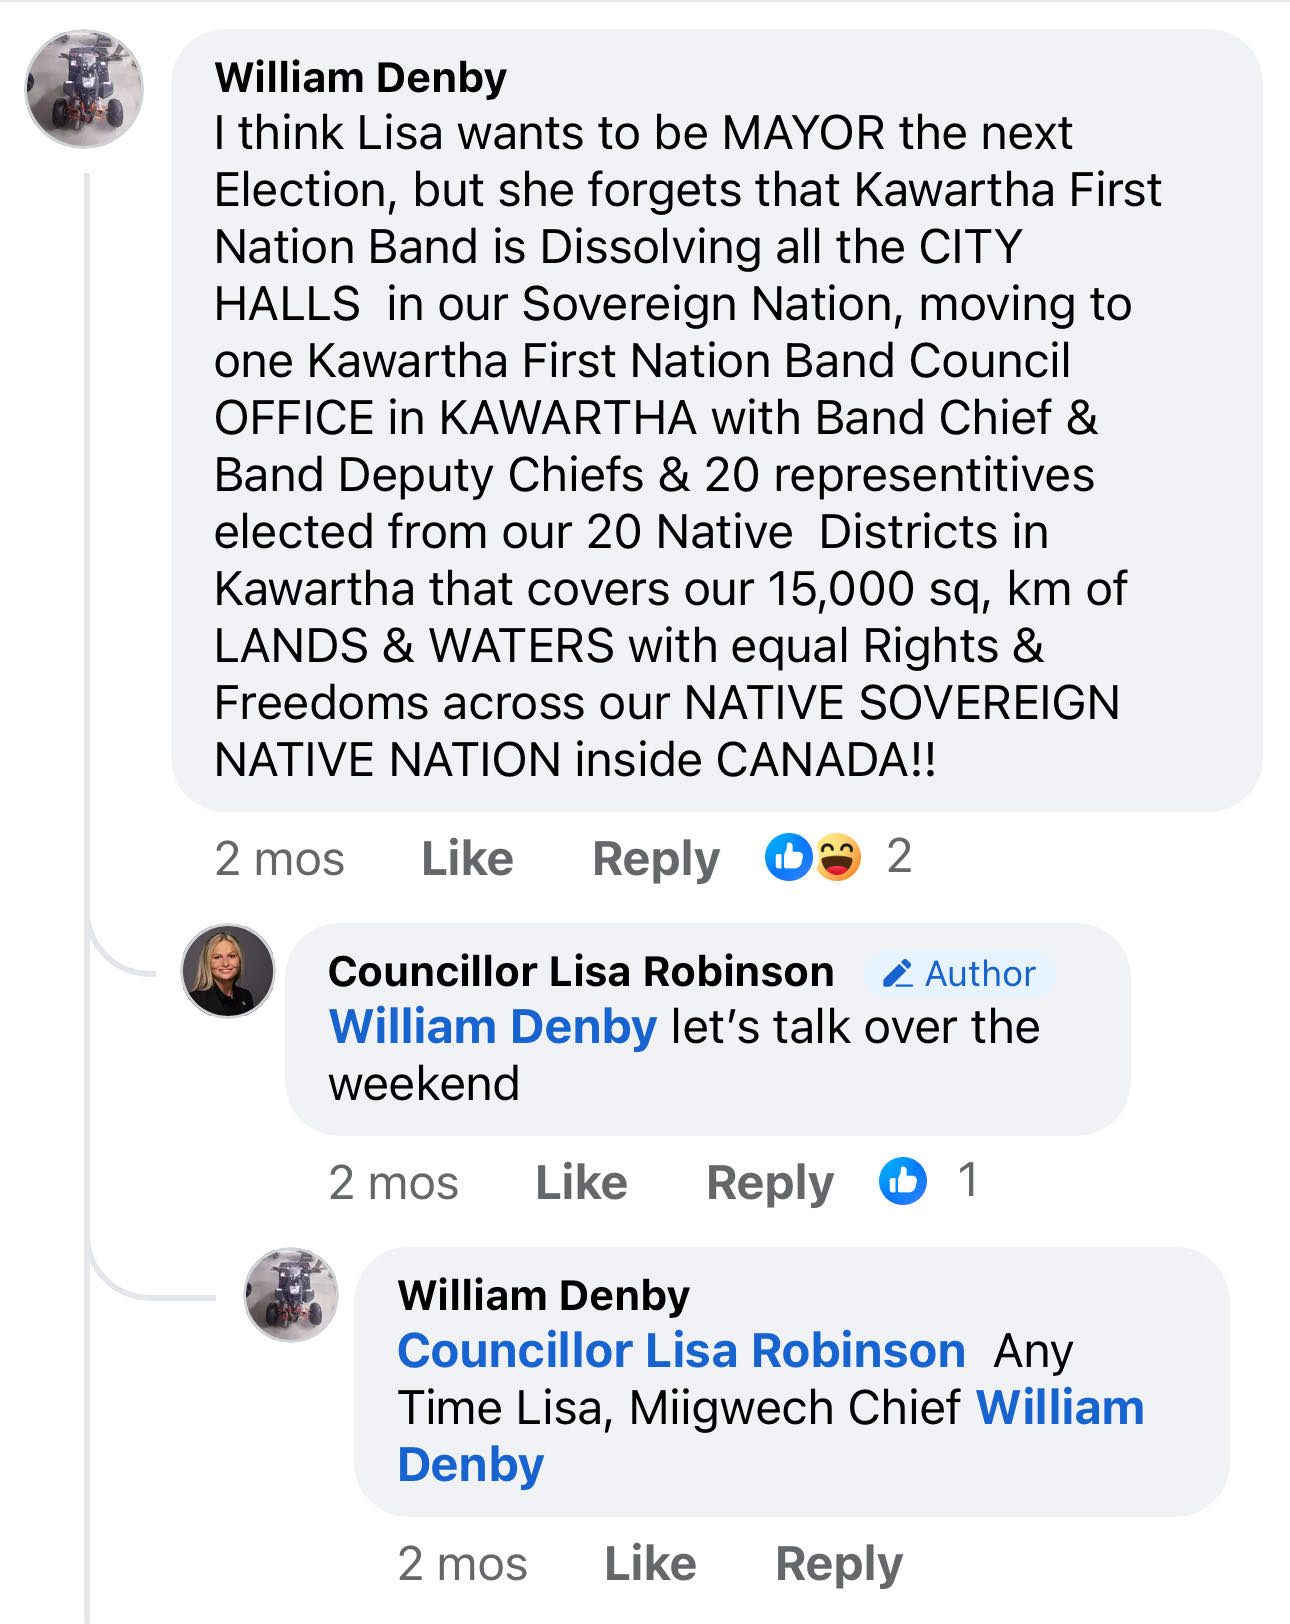
Task: Reply to William Denby's last comment
Action: (839, 1564)
